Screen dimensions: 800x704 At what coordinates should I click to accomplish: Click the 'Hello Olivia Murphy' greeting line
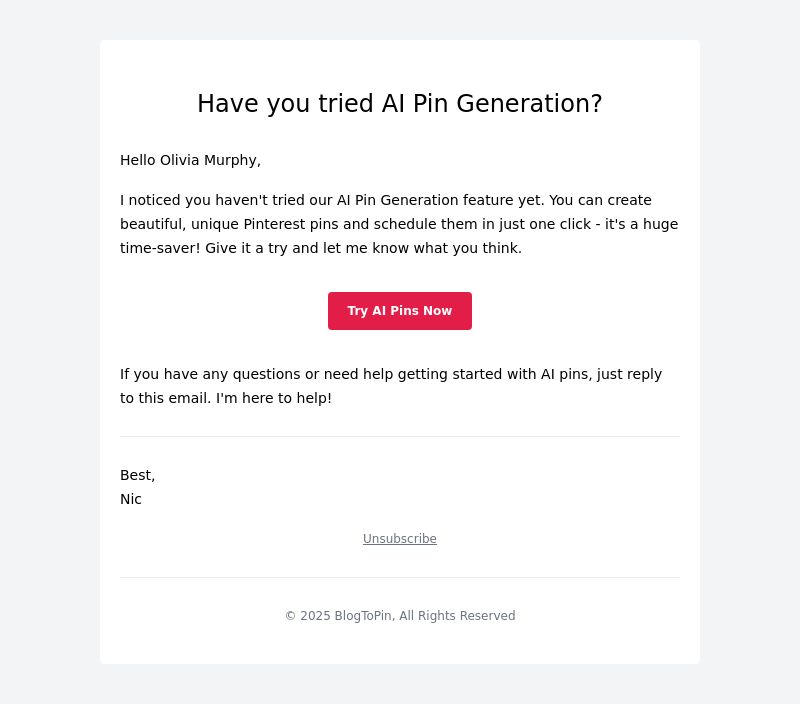[190, 160]
